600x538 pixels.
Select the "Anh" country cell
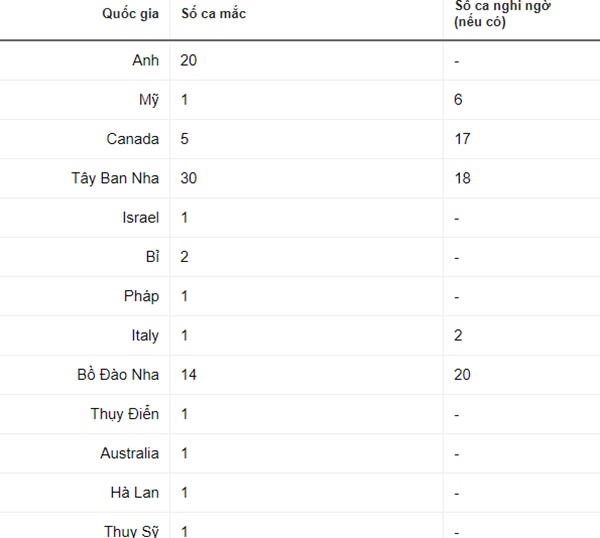coord(145,61)
